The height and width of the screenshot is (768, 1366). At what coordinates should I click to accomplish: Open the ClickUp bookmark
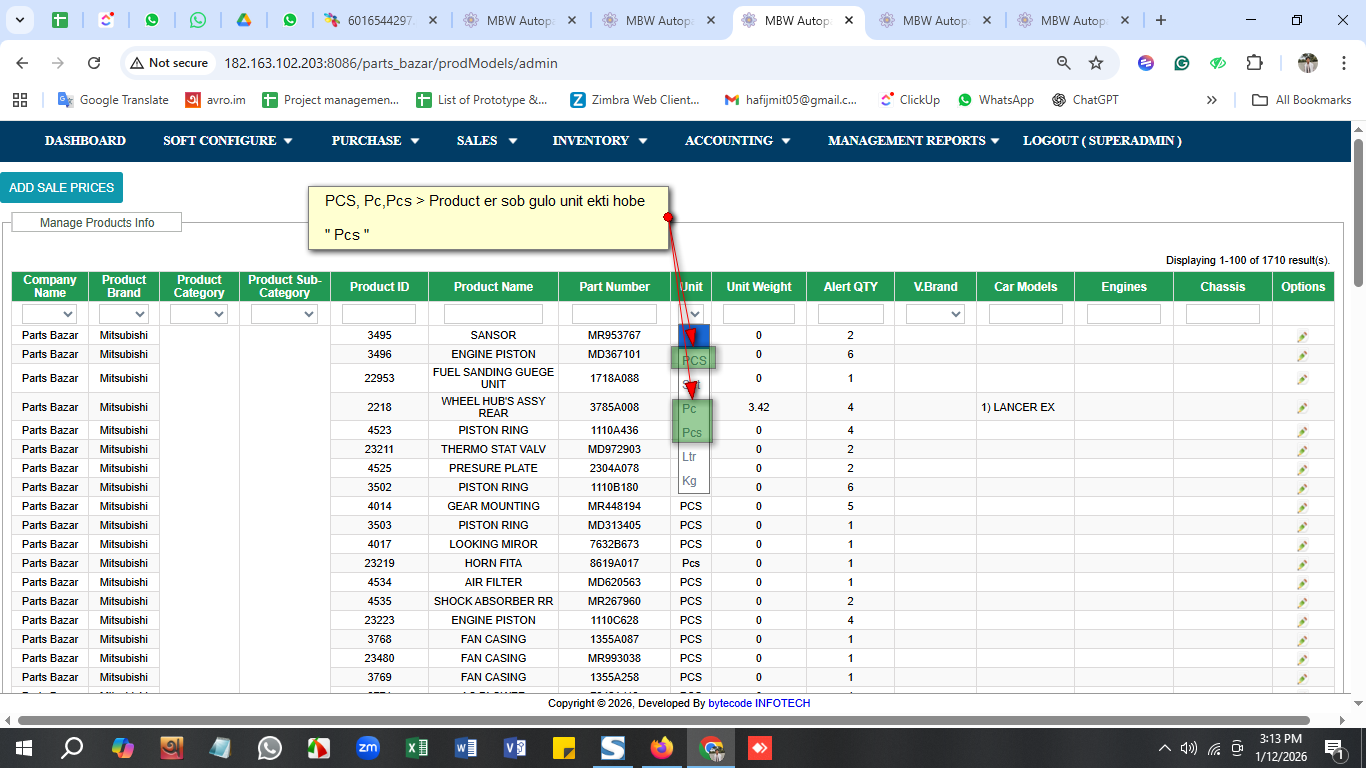[909, 100]
